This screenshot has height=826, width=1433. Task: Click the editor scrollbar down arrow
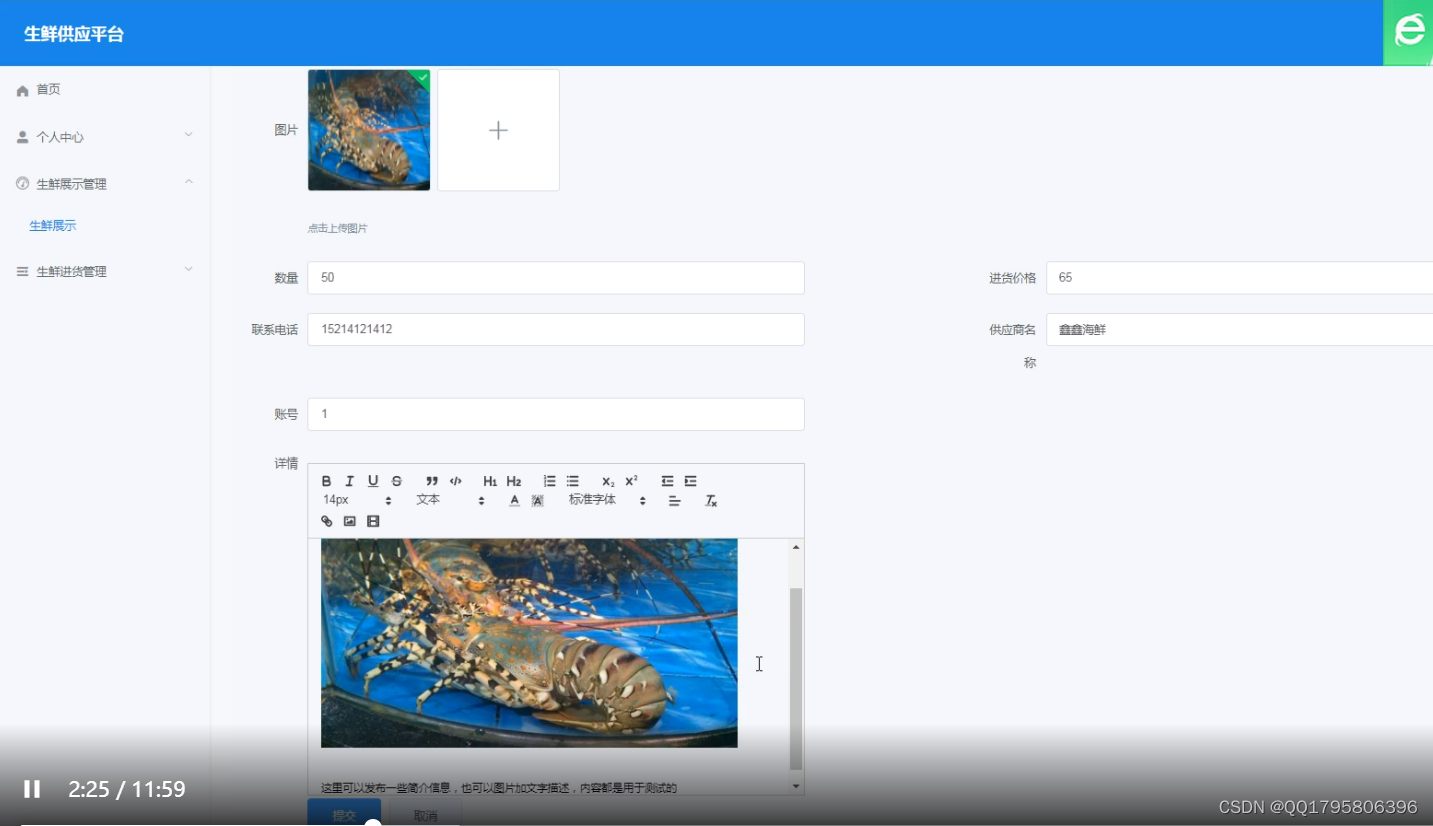pos(796,787)
